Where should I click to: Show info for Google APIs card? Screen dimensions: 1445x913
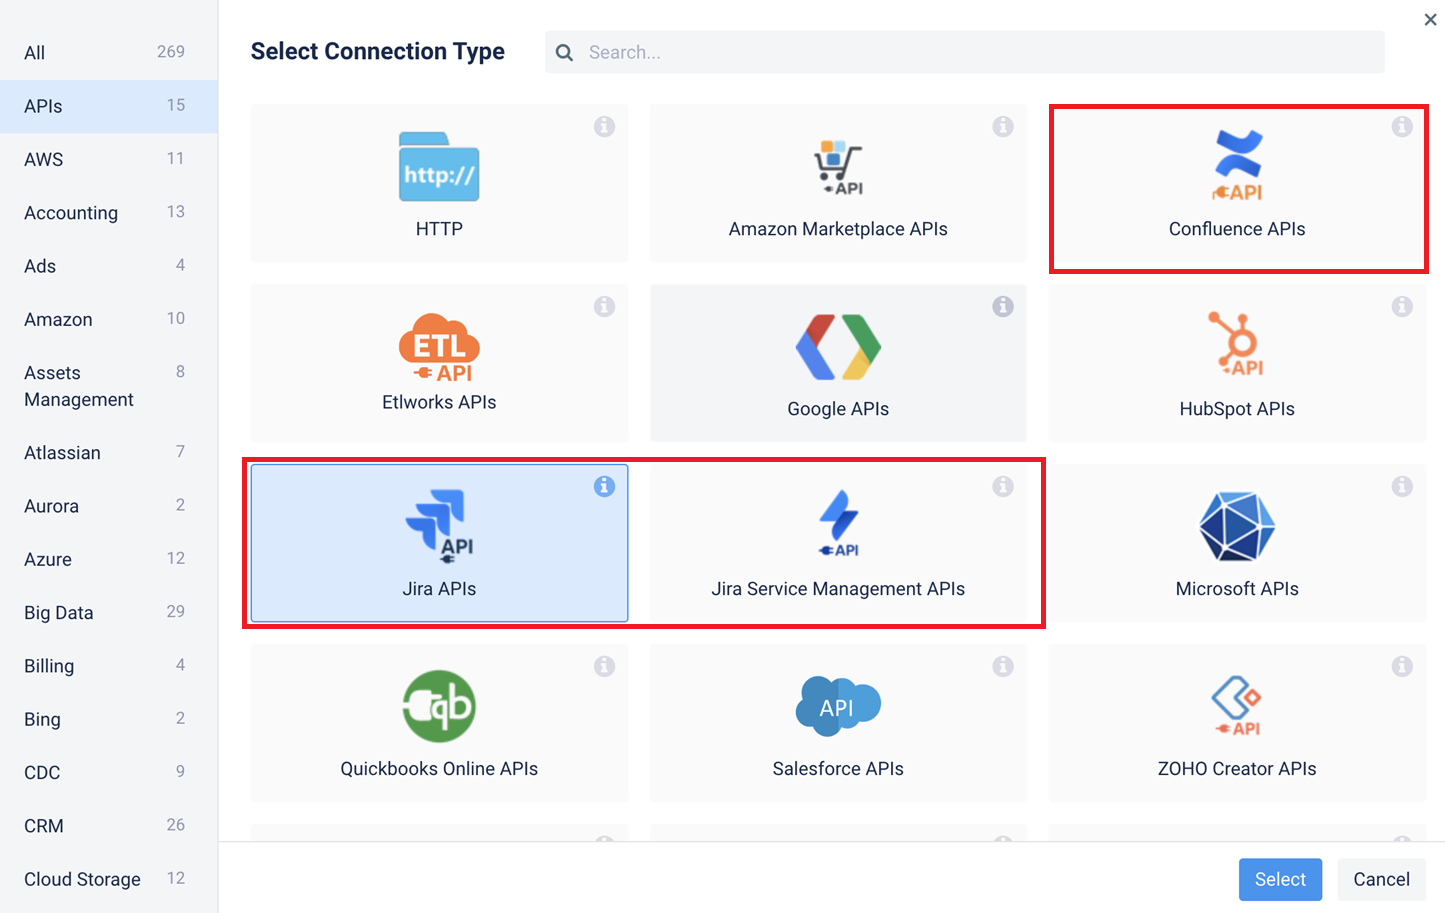click(1003, 306)
